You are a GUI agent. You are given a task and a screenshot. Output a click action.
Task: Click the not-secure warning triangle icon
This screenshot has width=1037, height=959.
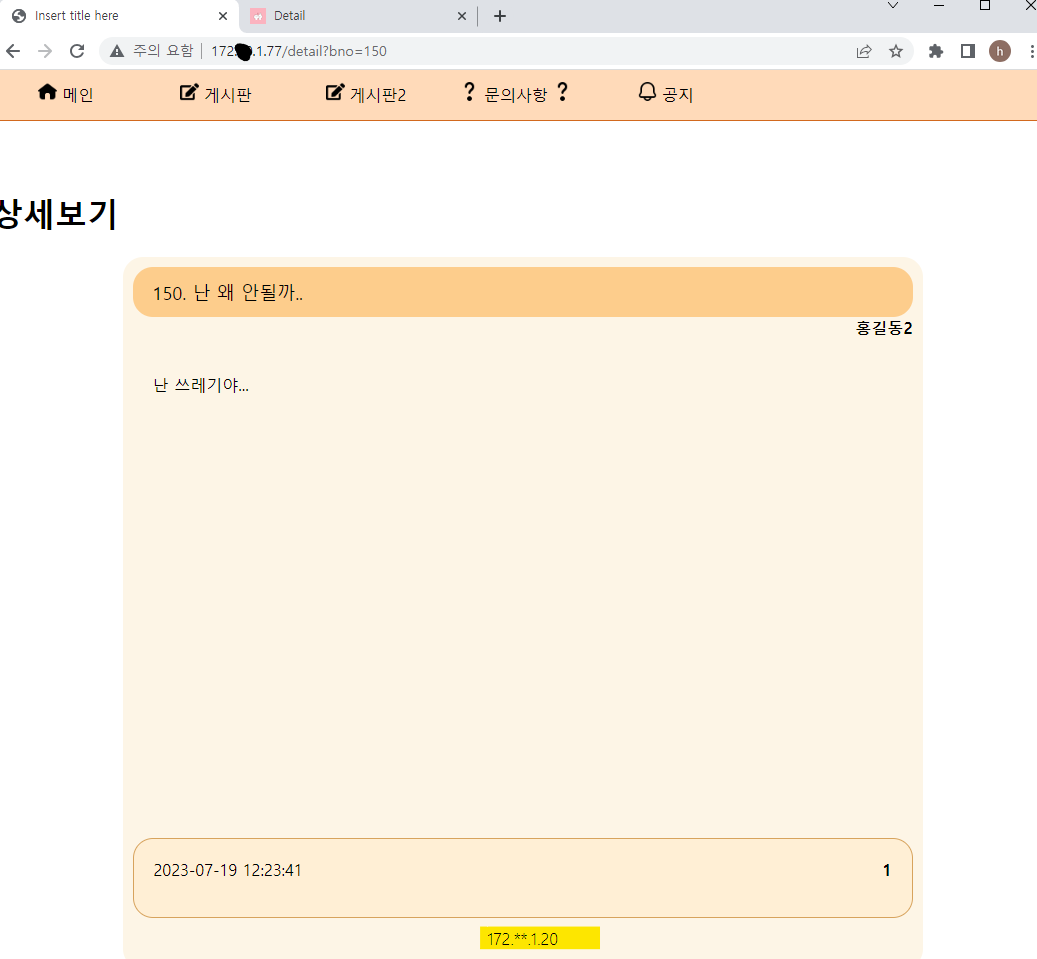(117, 51)
